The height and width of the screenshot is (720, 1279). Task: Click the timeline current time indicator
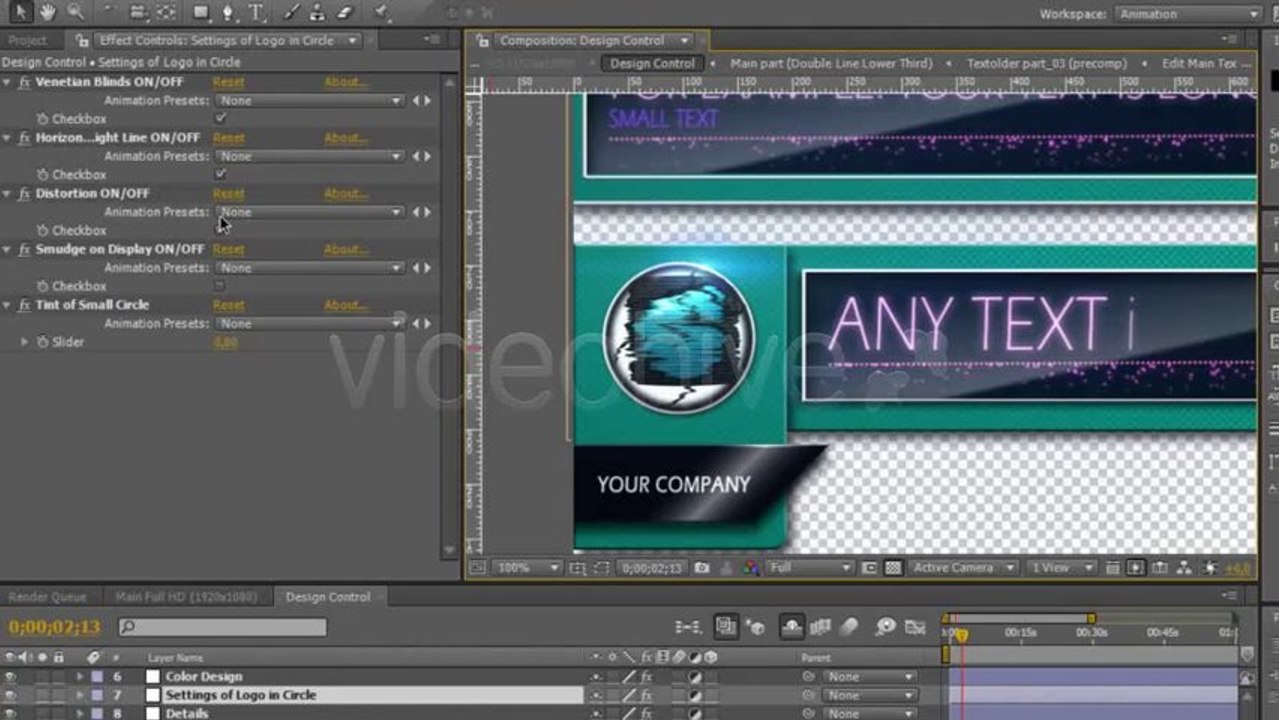[x=960, y=634]
